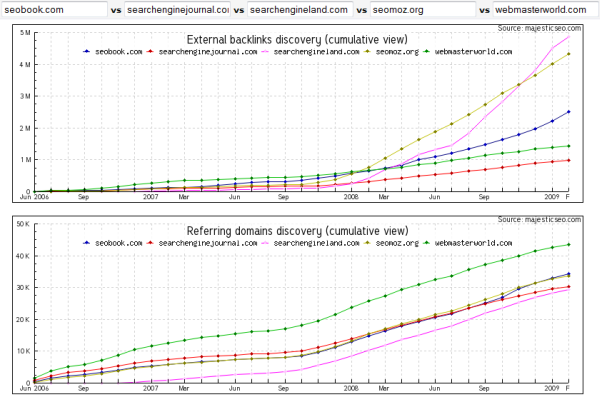
Task: Click the Referring domains discovery chart title
Action: click(297, 231)
